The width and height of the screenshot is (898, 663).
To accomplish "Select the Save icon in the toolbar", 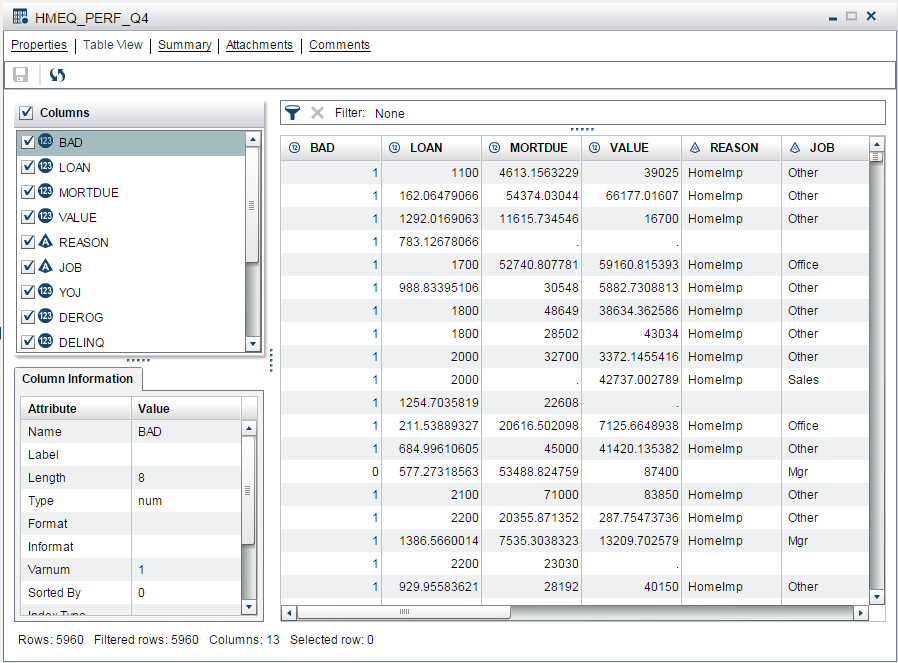I will coord(21,75).
